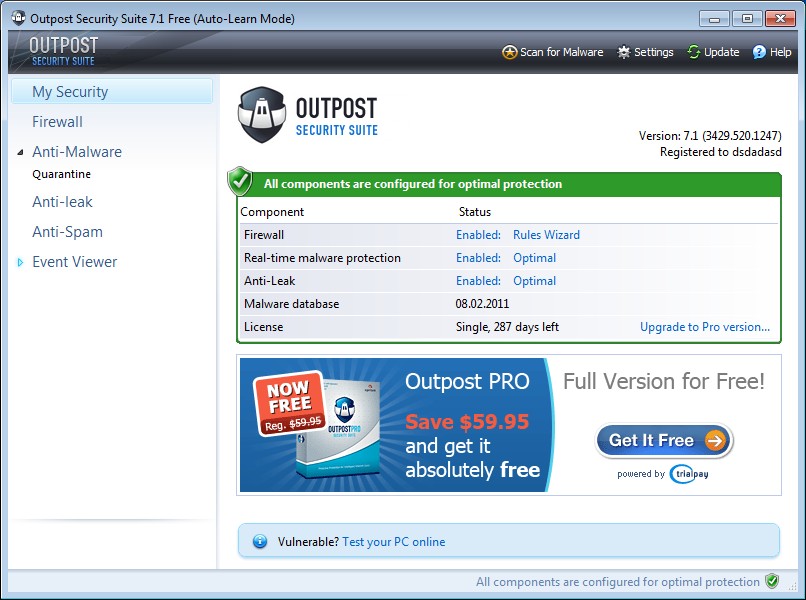Screen dimensions: 806x600
Task: Open the Firewall section in sidebar
Action: coord(57,122)
